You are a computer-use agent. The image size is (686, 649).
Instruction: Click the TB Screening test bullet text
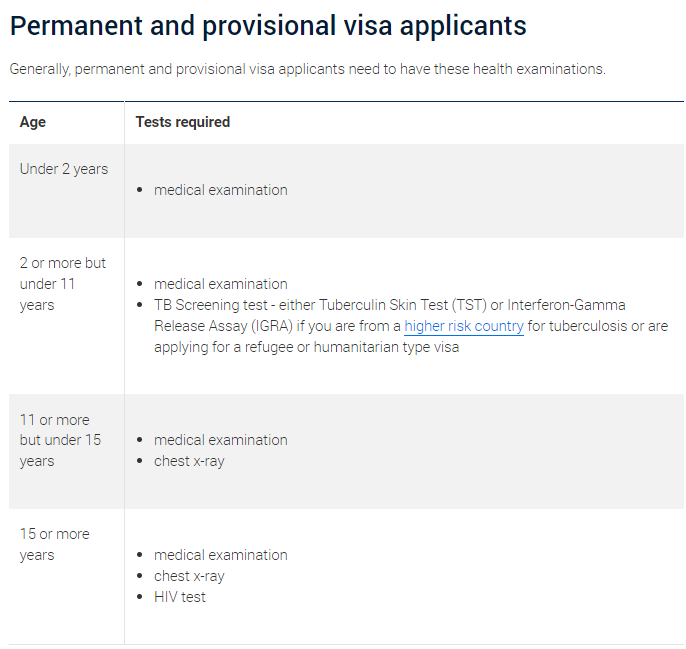[x=411, y=326]
